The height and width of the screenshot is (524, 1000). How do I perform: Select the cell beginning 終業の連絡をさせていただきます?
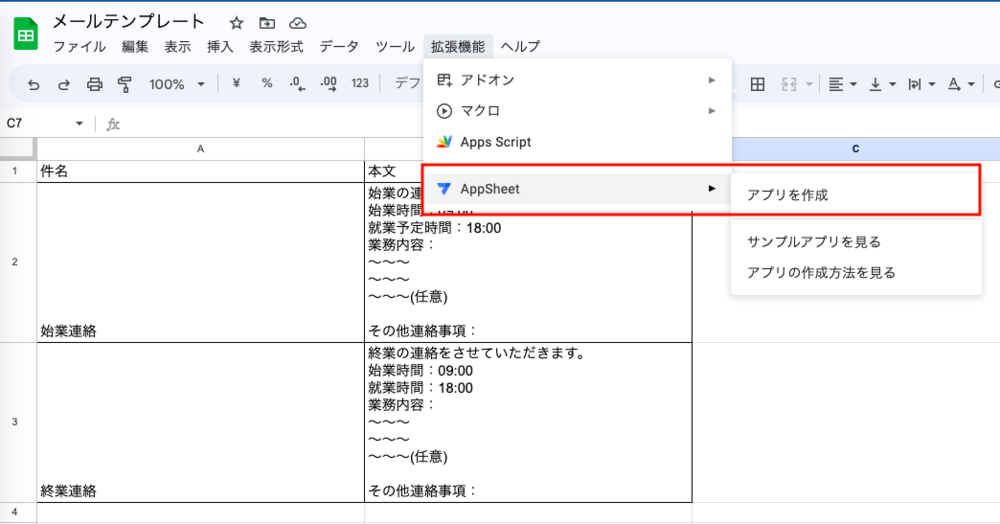coord(528,423)
